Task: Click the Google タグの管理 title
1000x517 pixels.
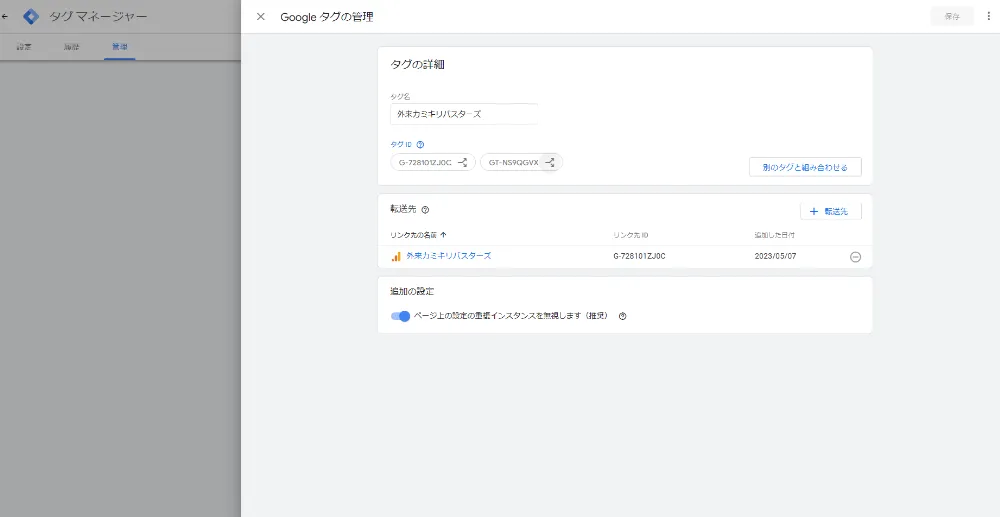Action: click(327, 17)
